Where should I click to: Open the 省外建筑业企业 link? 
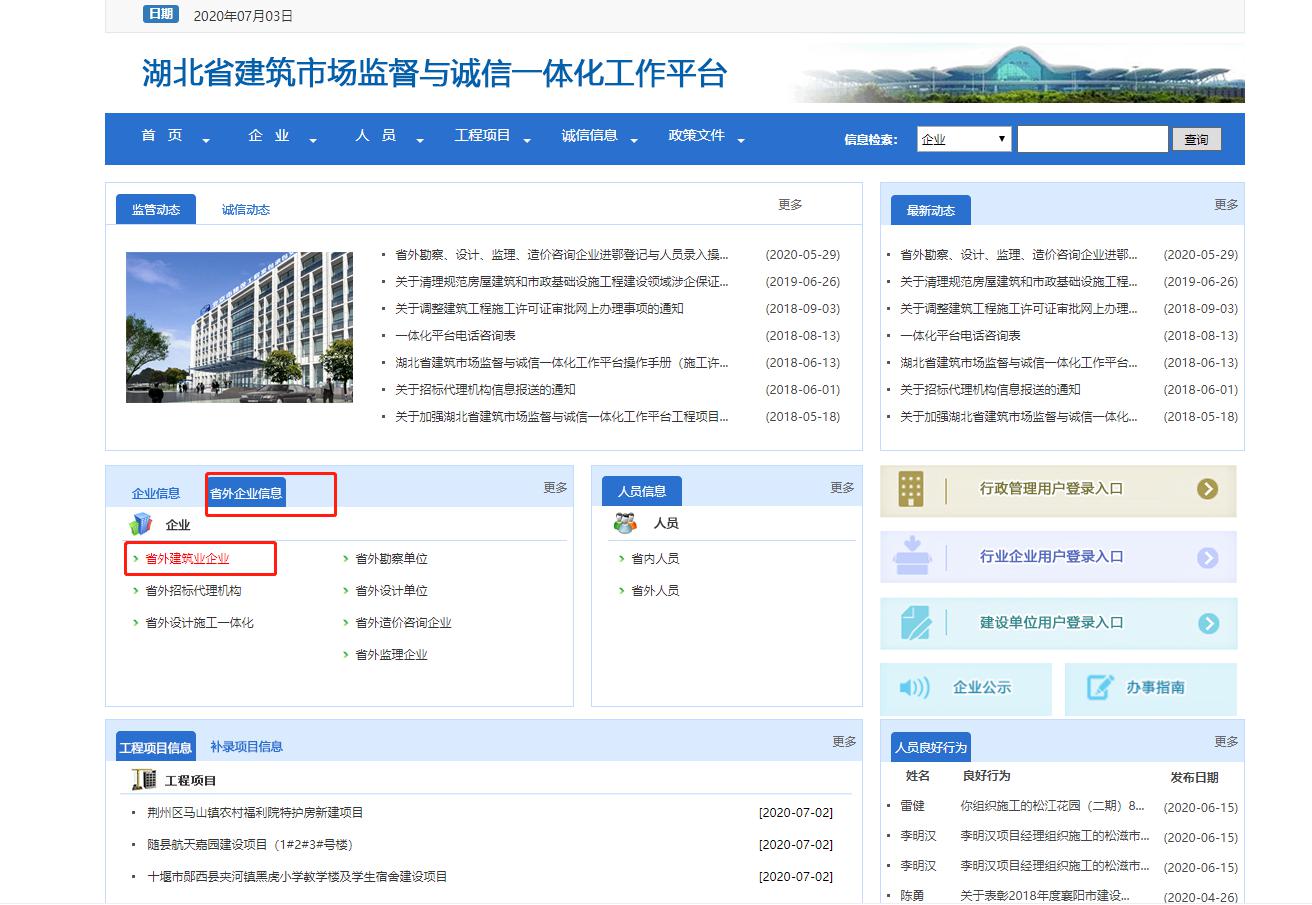pyautogui.click(x=187, y=559)
